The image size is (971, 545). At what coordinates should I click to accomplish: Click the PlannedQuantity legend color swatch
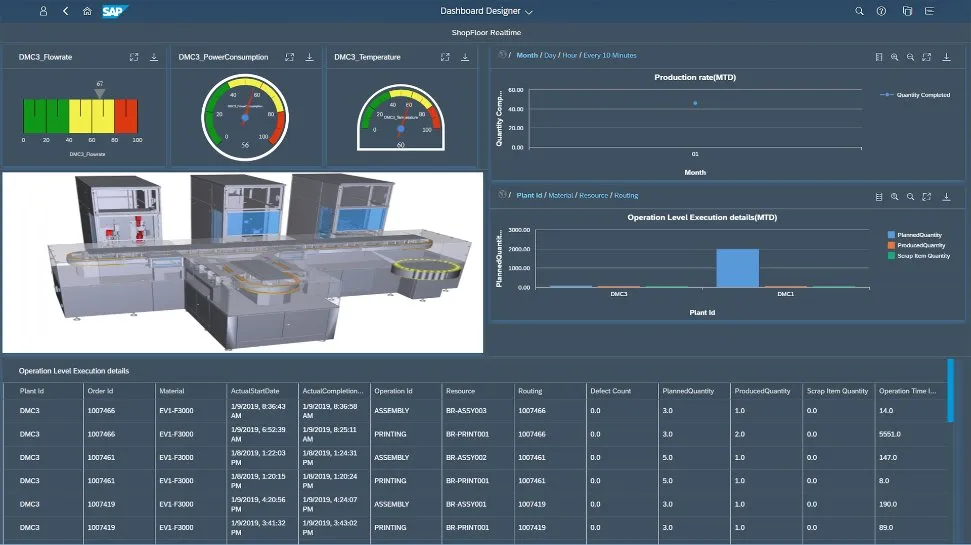pyautogui.click(x=891, y=235)
